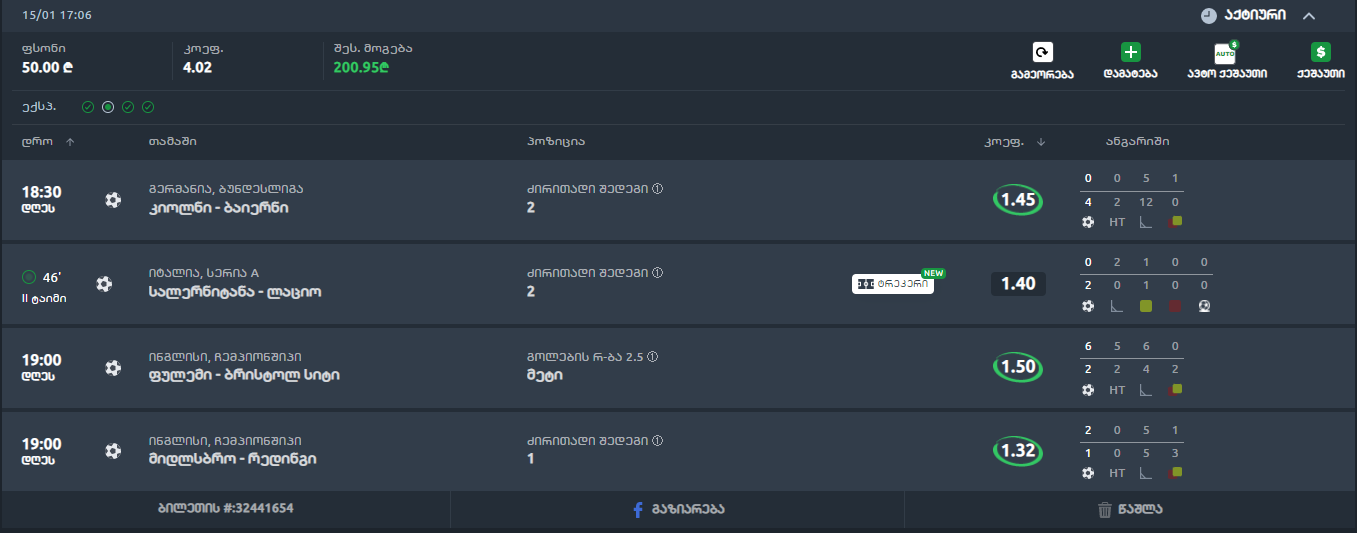Click the football icon in the კიოლნი - ბაიერნი row
Image resolution: width=1357 pixels, height=533 pixels.
(112, 200)
